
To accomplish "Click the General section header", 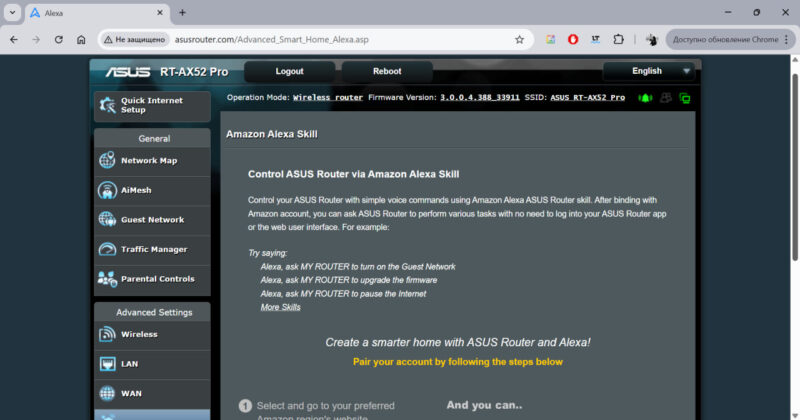I will tap(152, 138).
